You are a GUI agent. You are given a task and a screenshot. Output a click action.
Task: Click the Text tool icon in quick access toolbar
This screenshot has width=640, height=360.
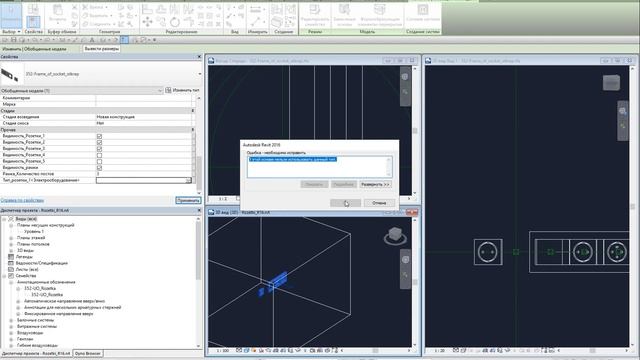point(92,40)
